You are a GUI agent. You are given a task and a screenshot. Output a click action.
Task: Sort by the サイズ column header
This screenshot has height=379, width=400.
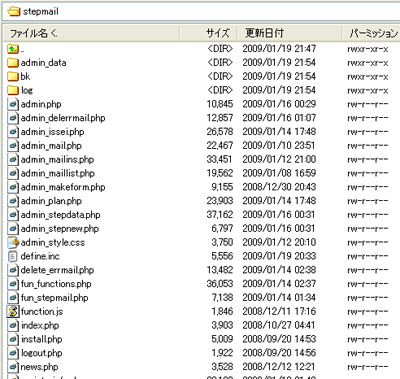tap(208, 33)
